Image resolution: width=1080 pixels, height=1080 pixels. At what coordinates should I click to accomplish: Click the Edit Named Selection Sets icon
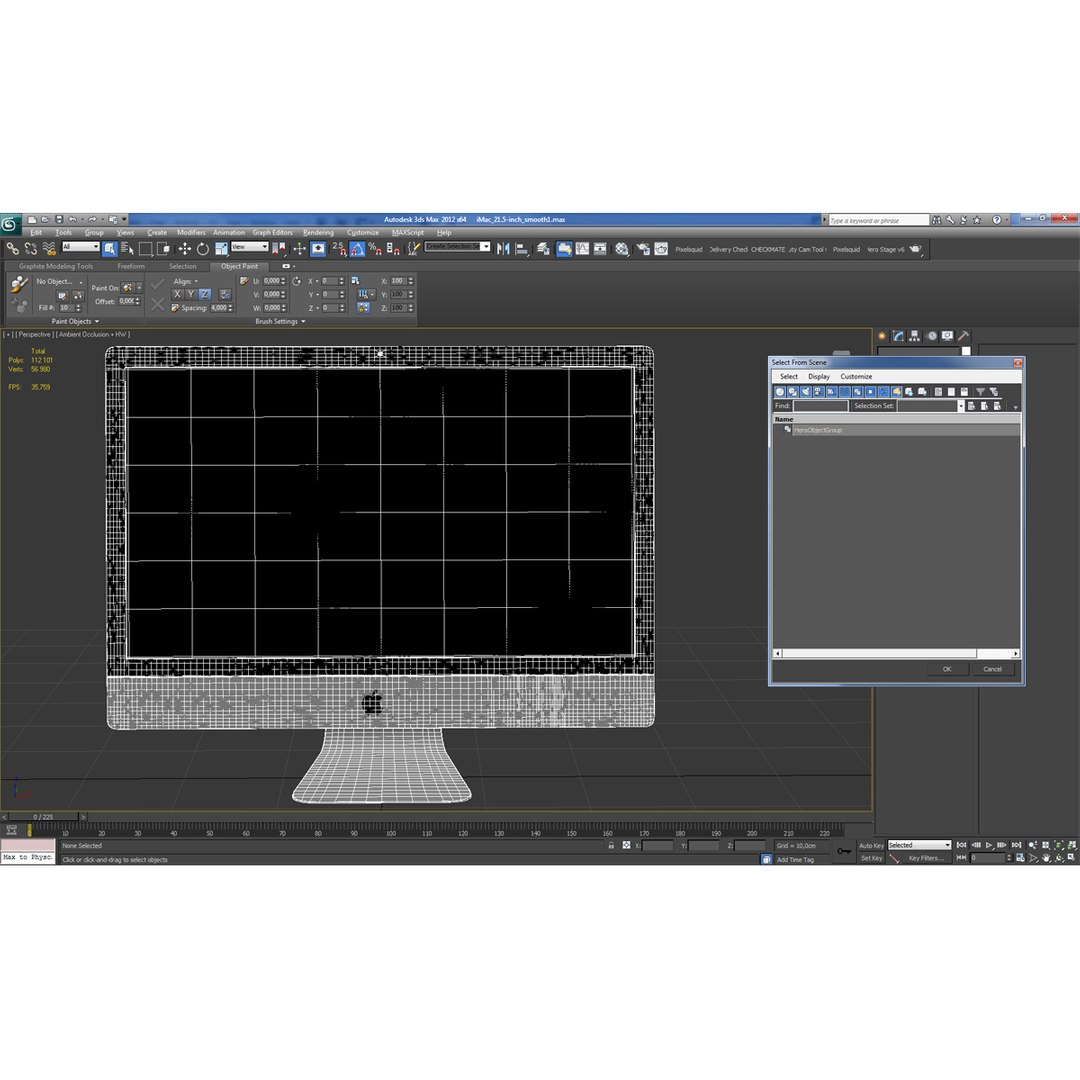[413, 249]
